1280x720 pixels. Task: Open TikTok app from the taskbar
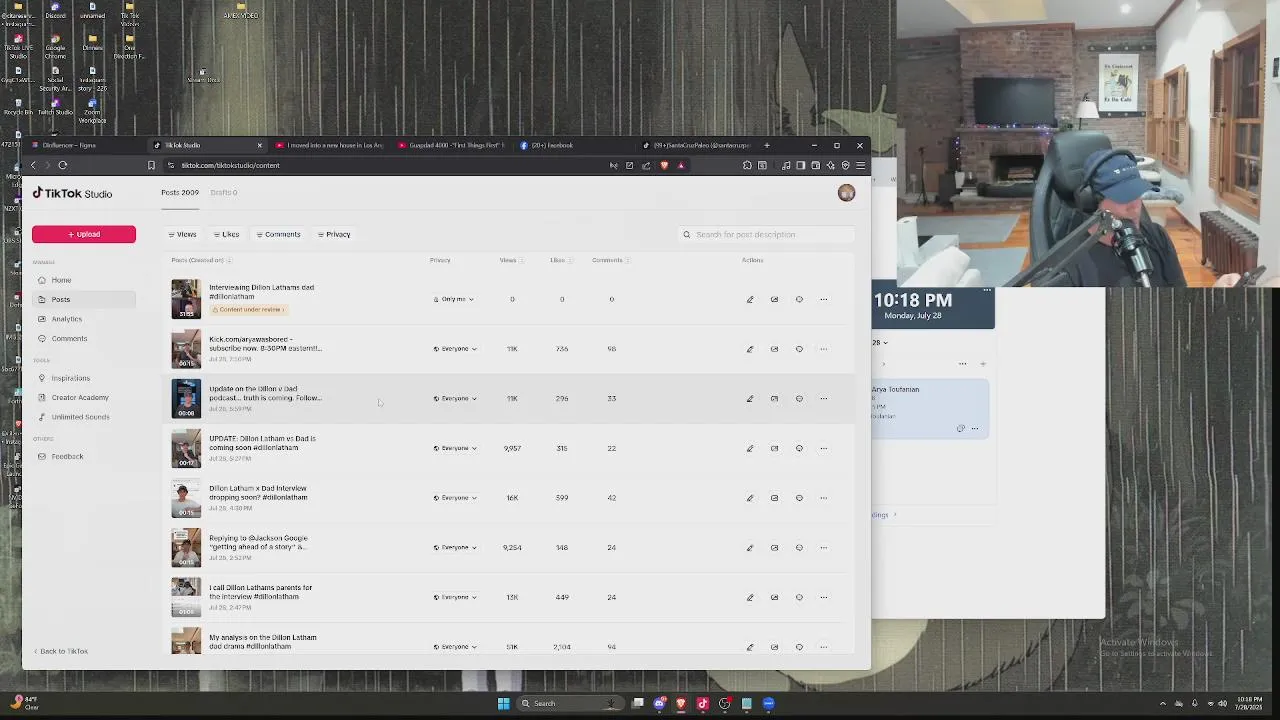702,703
